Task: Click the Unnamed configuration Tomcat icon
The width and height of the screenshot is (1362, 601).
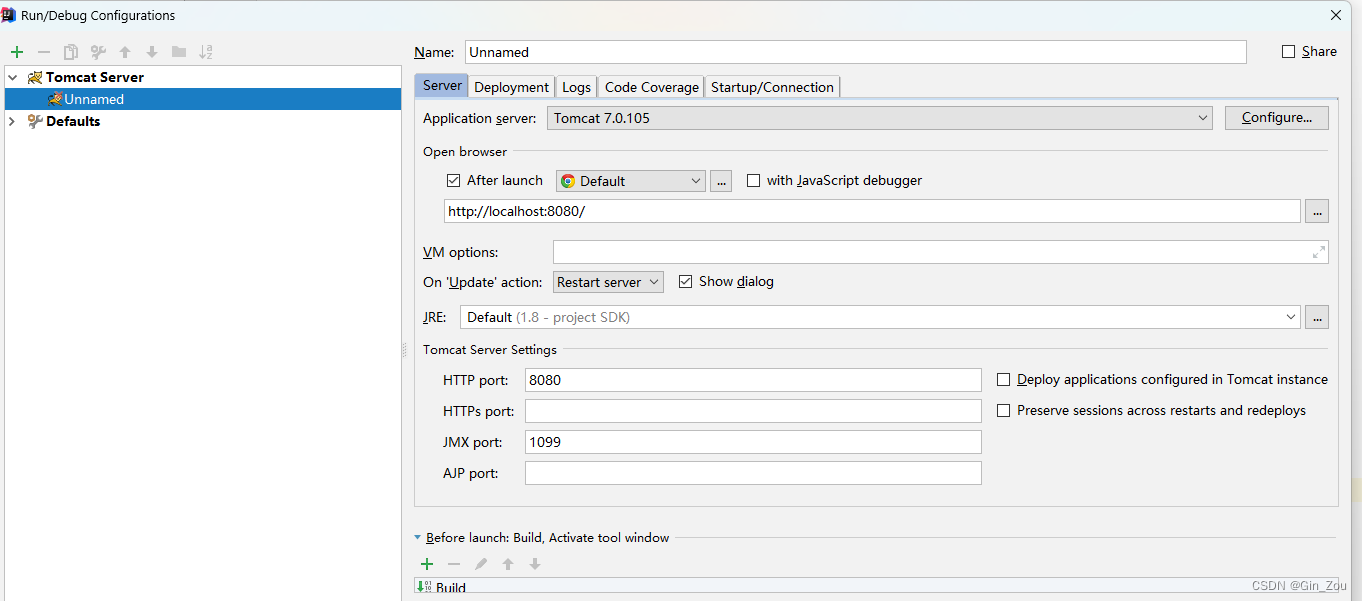Action: (55, 99)
